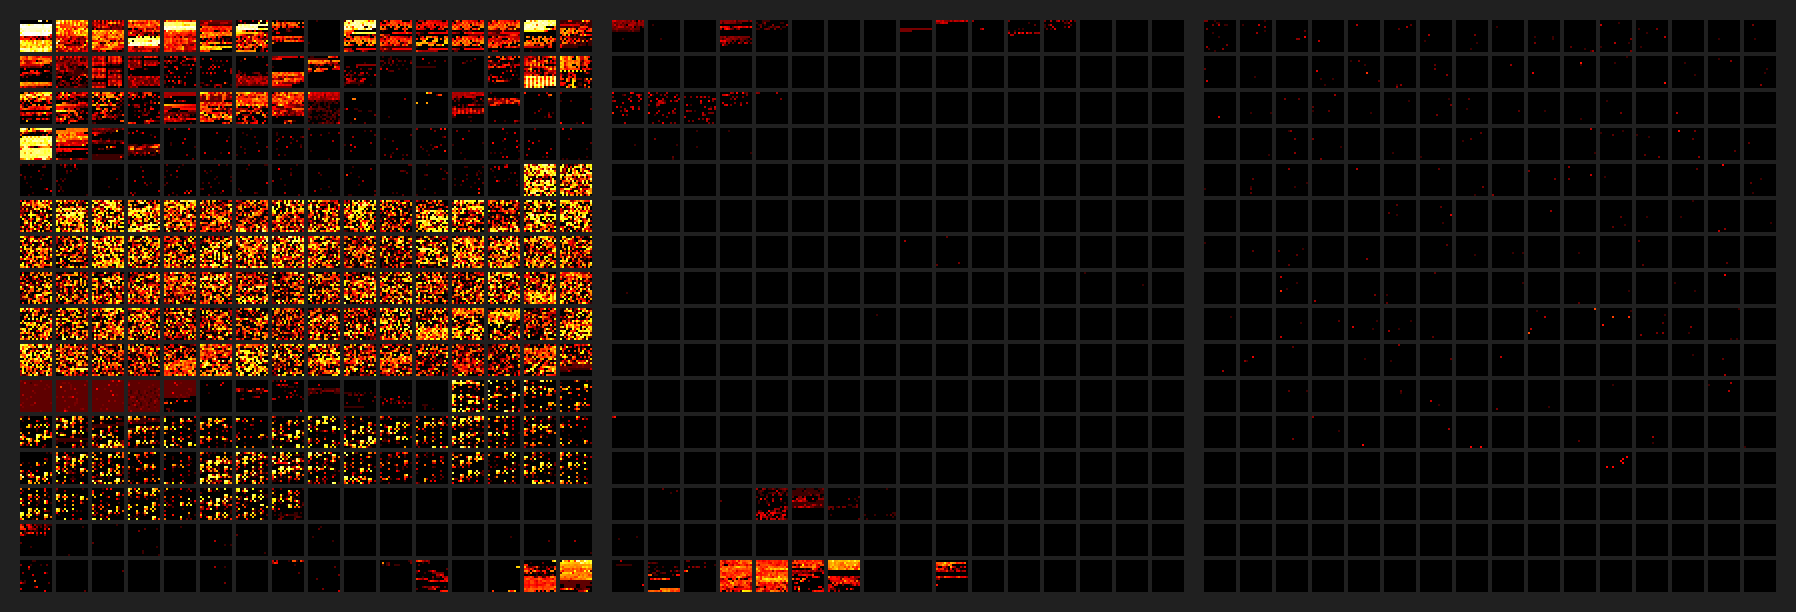
Task: Select bottom-left corner cell of middle heatmap
Action: coord(628,576)
